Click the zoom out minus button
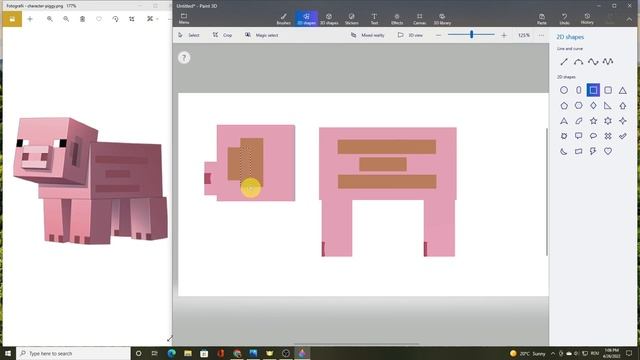This screenshot has height=360, width=640. click(438, 36)
